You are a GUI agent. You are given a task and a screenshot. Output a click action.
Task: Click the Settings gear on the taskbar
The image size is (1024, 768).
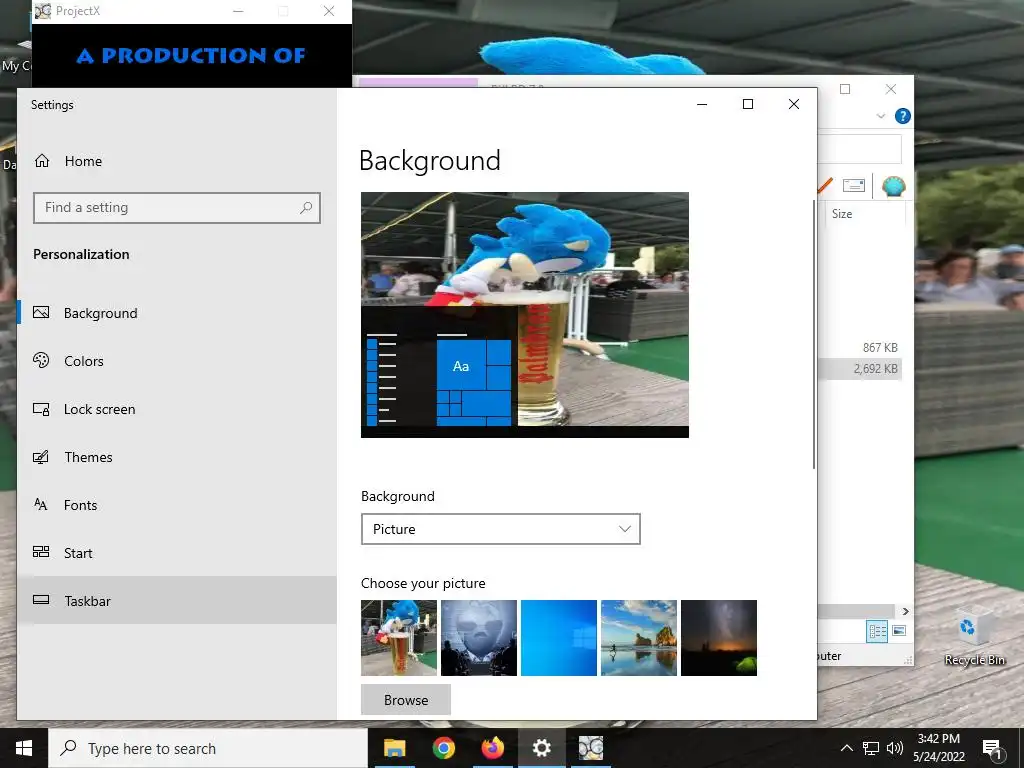541,748
